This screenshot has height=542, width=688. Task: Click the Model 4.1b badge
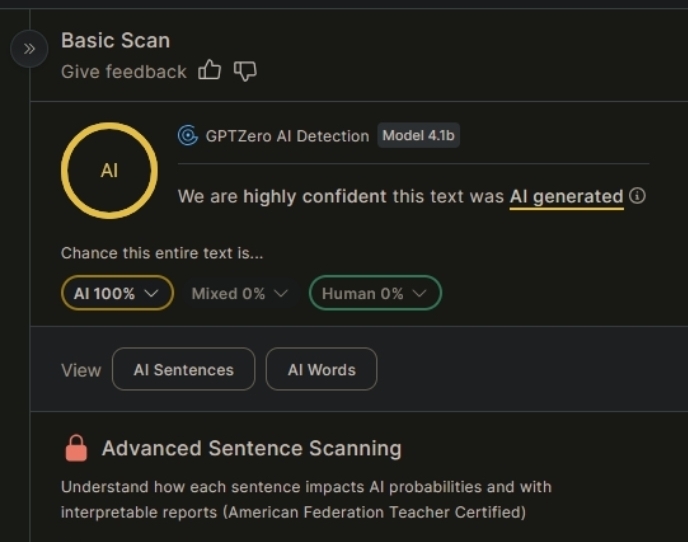pos(418,136)
